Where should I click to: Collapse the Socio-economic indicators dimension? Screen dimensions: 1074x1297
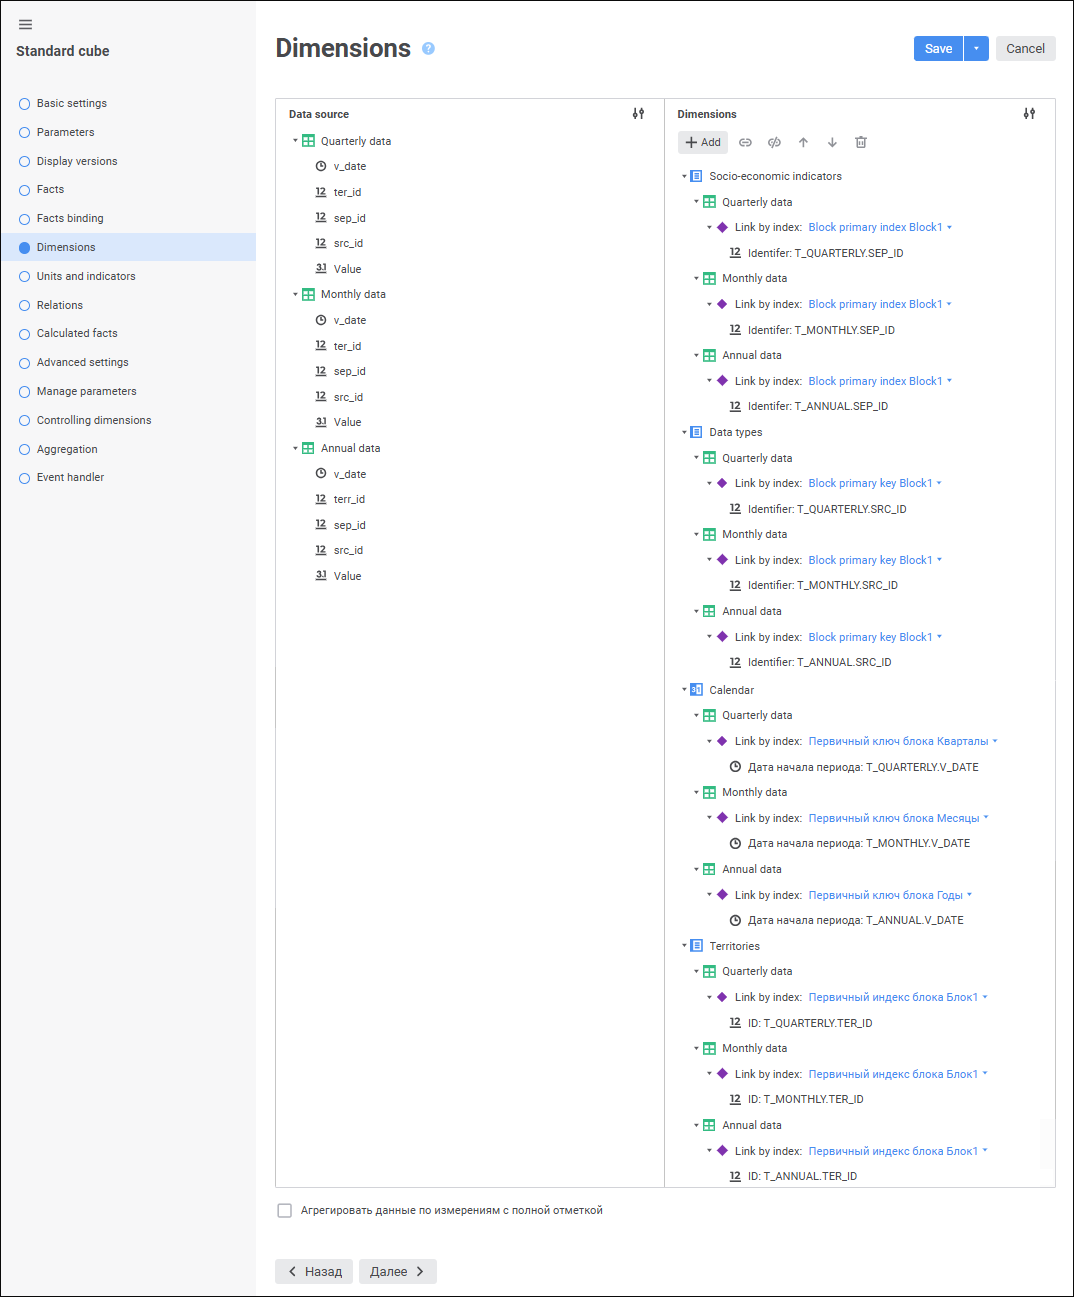684,176
